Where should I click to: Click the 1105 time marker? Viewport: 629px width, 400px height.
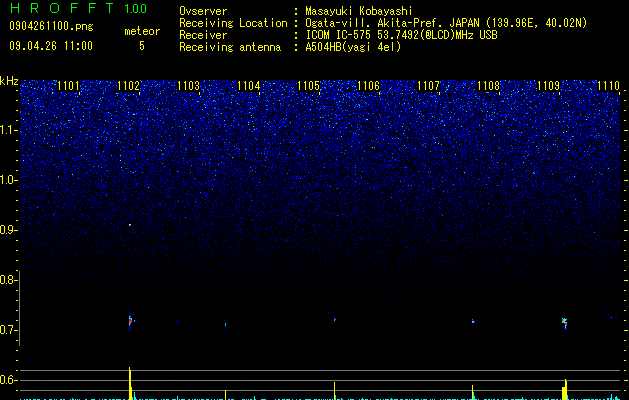point(308,86)
